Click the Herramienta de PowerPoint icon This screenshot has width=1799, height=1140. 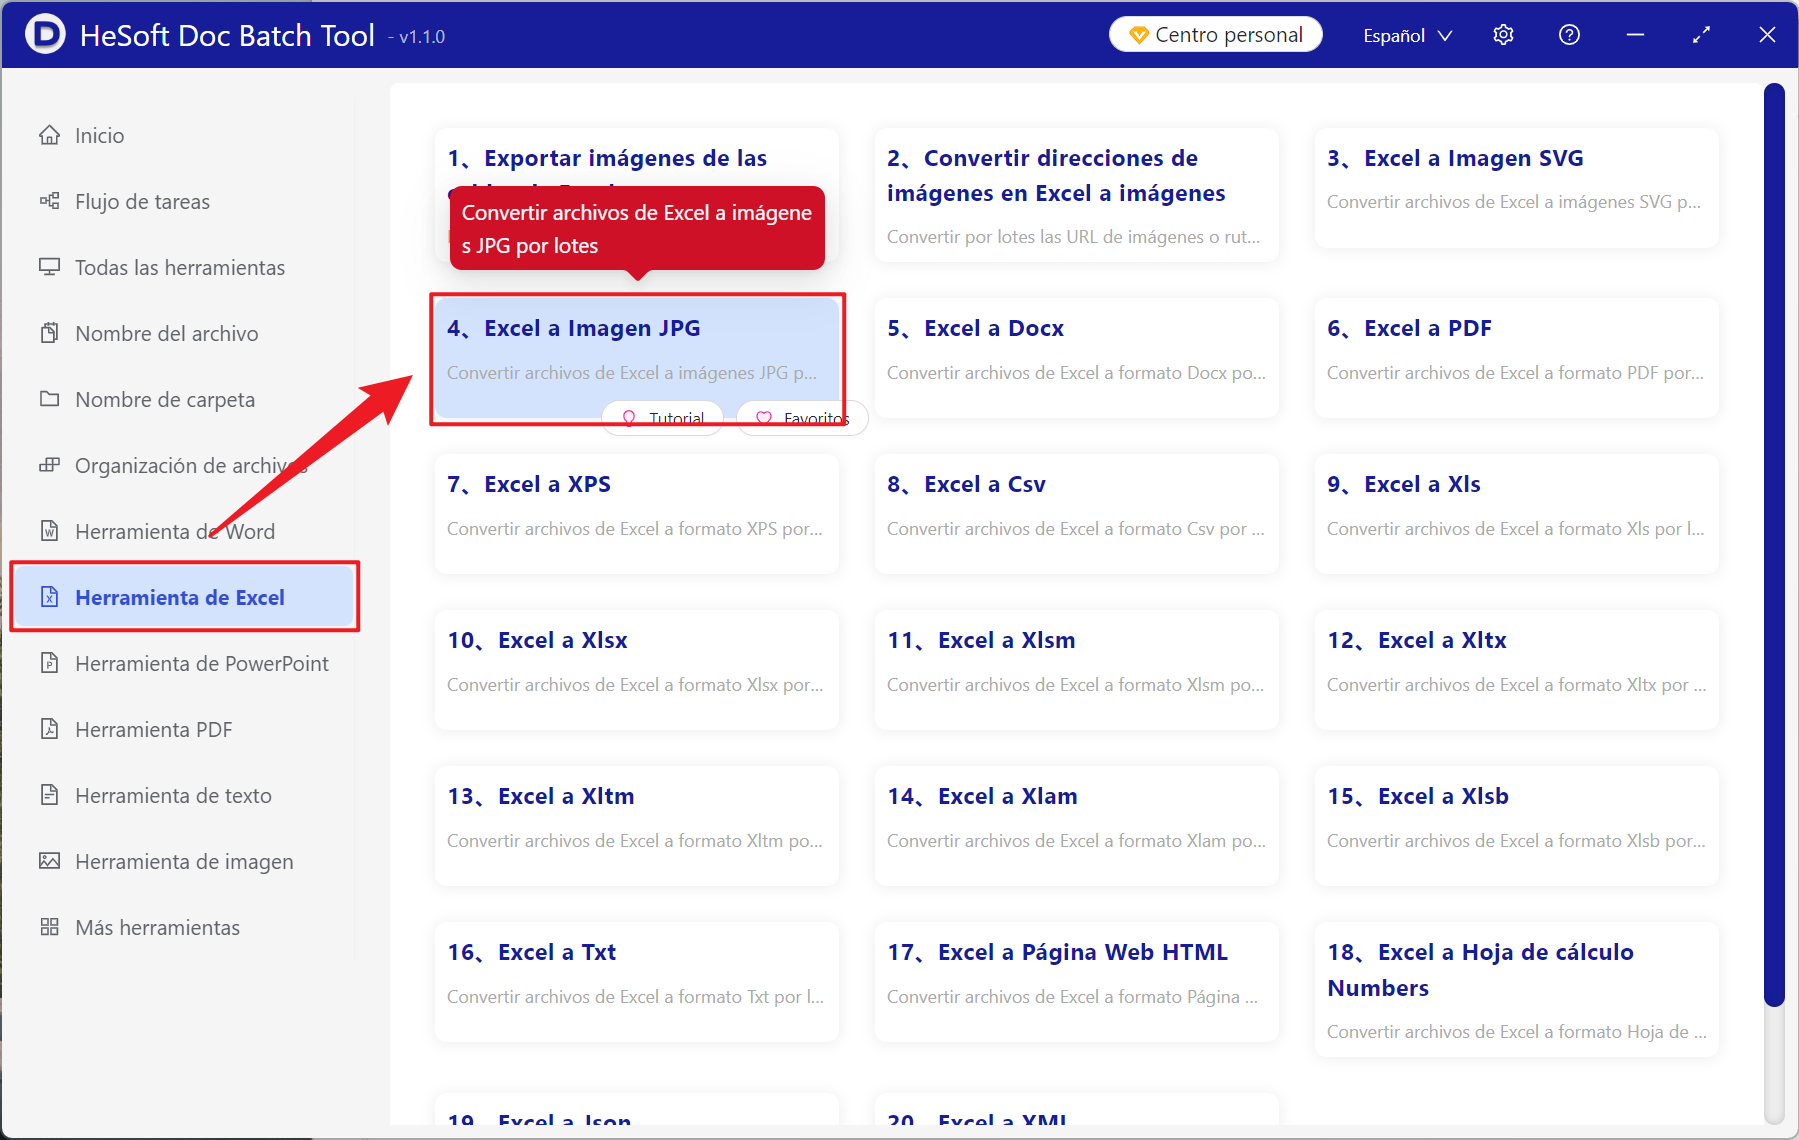(49, 663)
